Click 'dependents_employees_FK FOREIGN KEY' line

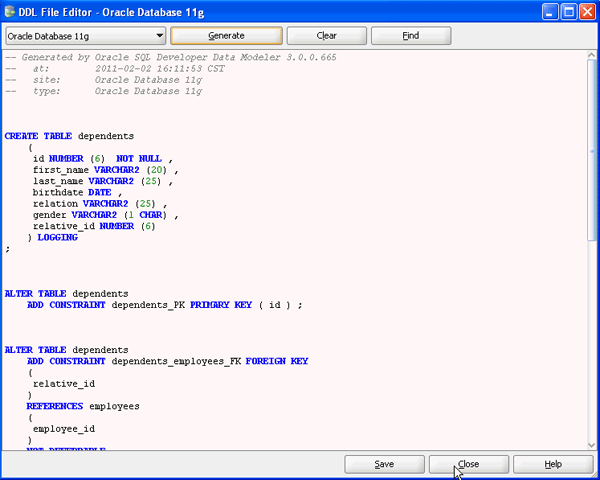(168, 361)
